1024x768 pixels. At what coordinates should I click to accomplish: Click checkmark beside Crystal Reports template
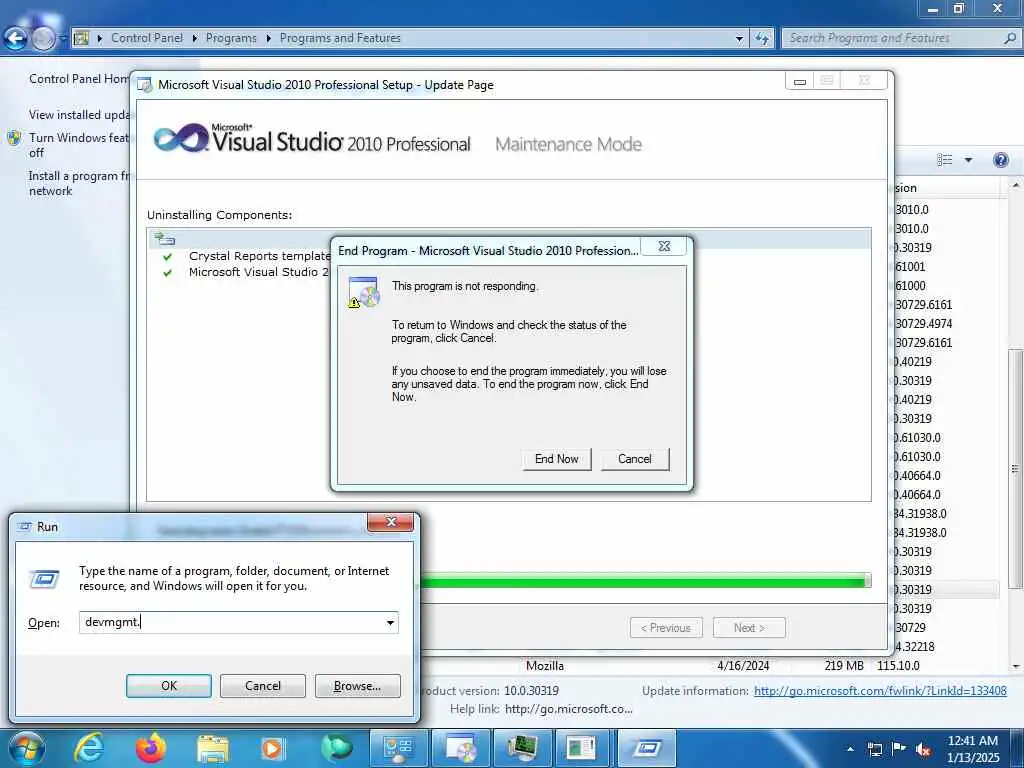(168, 257)
